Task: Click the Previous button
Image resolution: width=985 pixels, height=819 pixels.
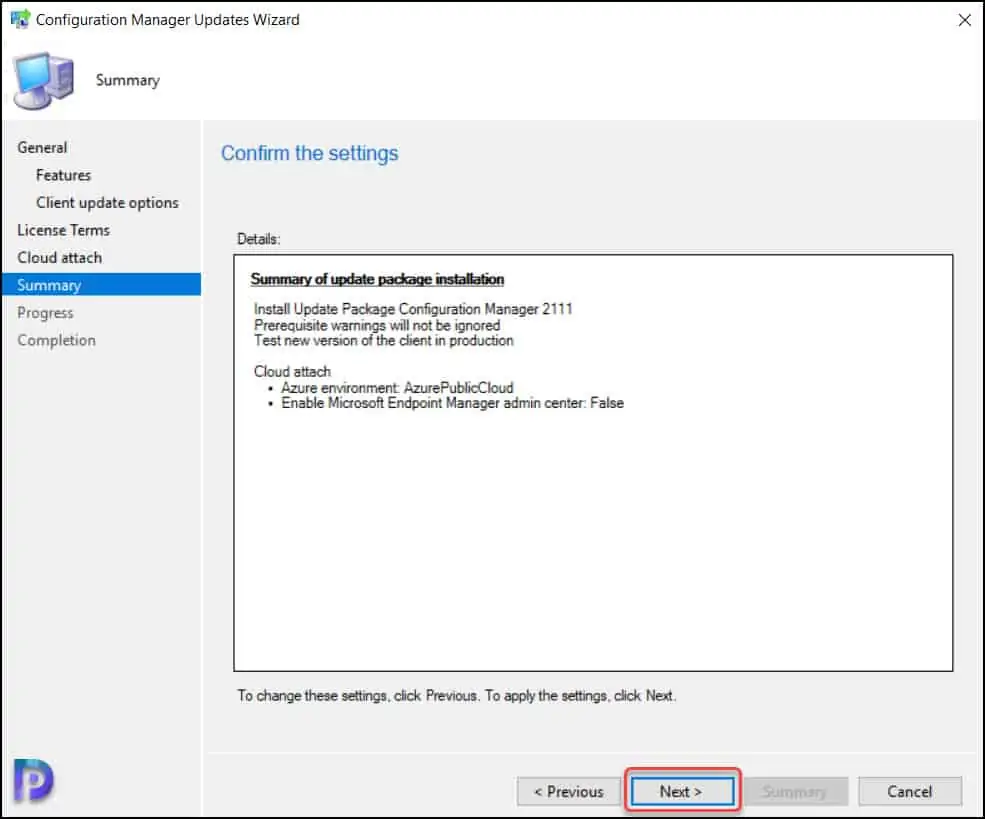Action: pos(569,791)
